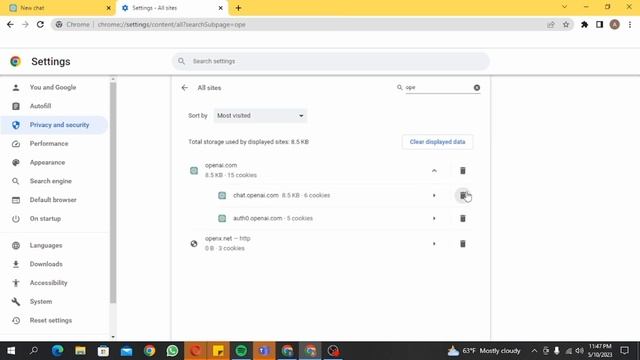Click the Search settings box

click(x=330, y=61)
